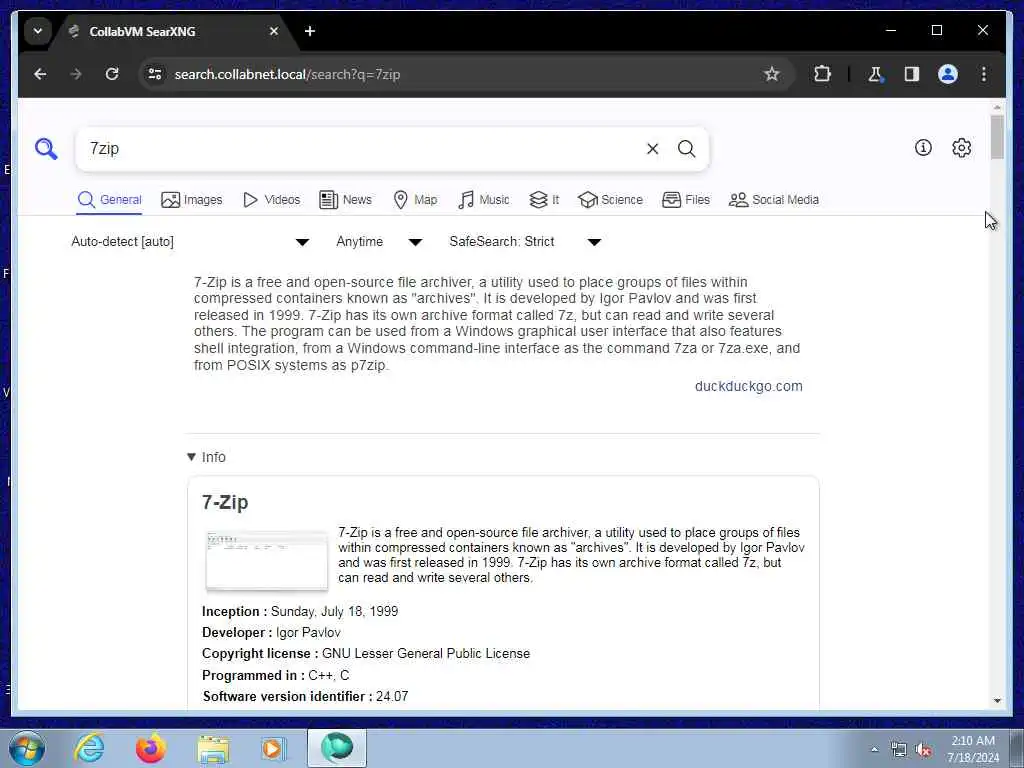
Task: Switch to the Science tab
Action: coord(611,200)
